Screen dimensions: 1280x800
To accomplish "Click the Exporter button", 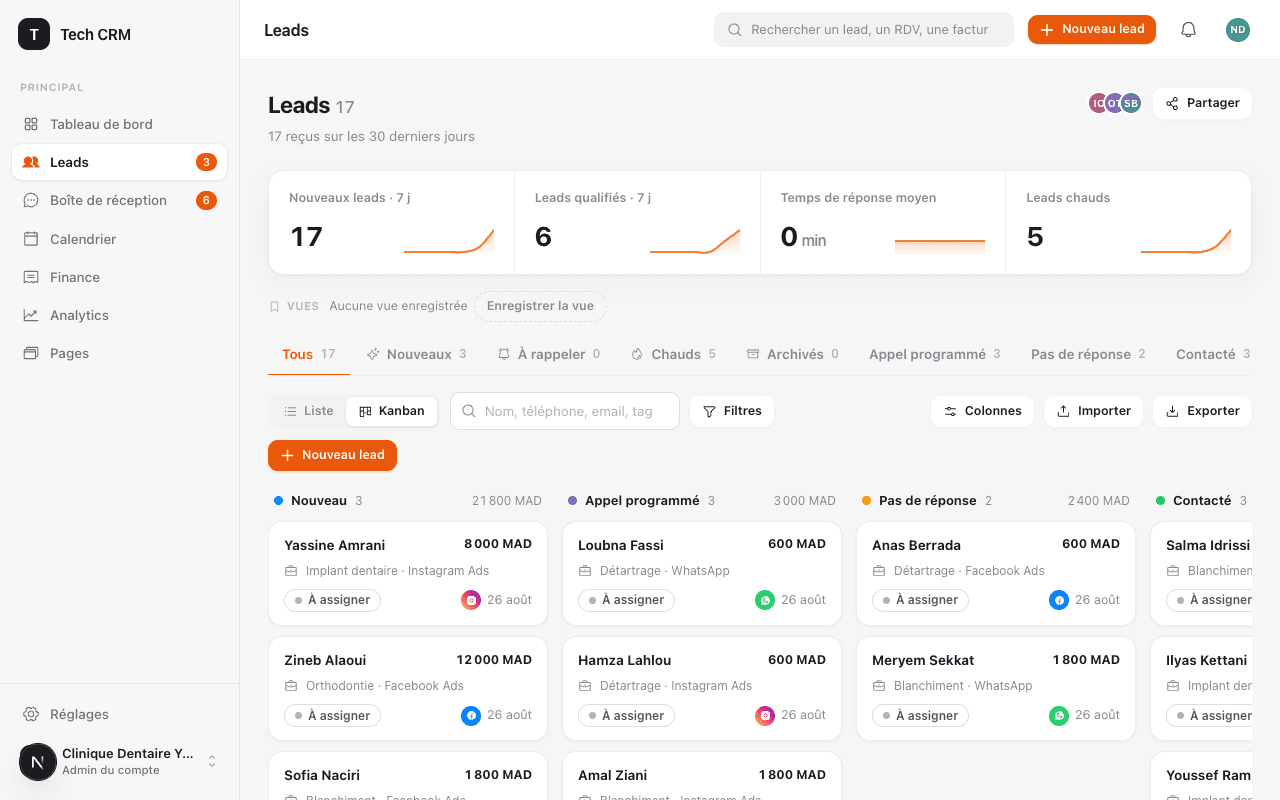I will [x=1202, y=411].
